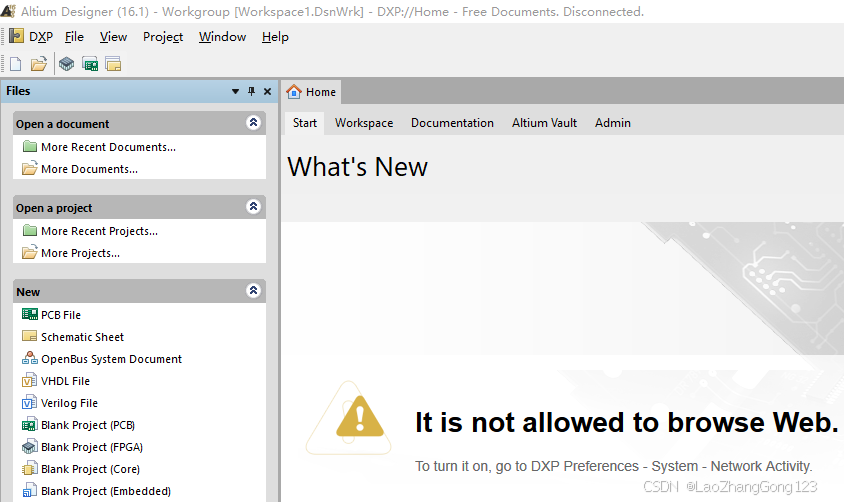Click the yellow warning triangle icon

pyautogui.click(x=360, y=417)
